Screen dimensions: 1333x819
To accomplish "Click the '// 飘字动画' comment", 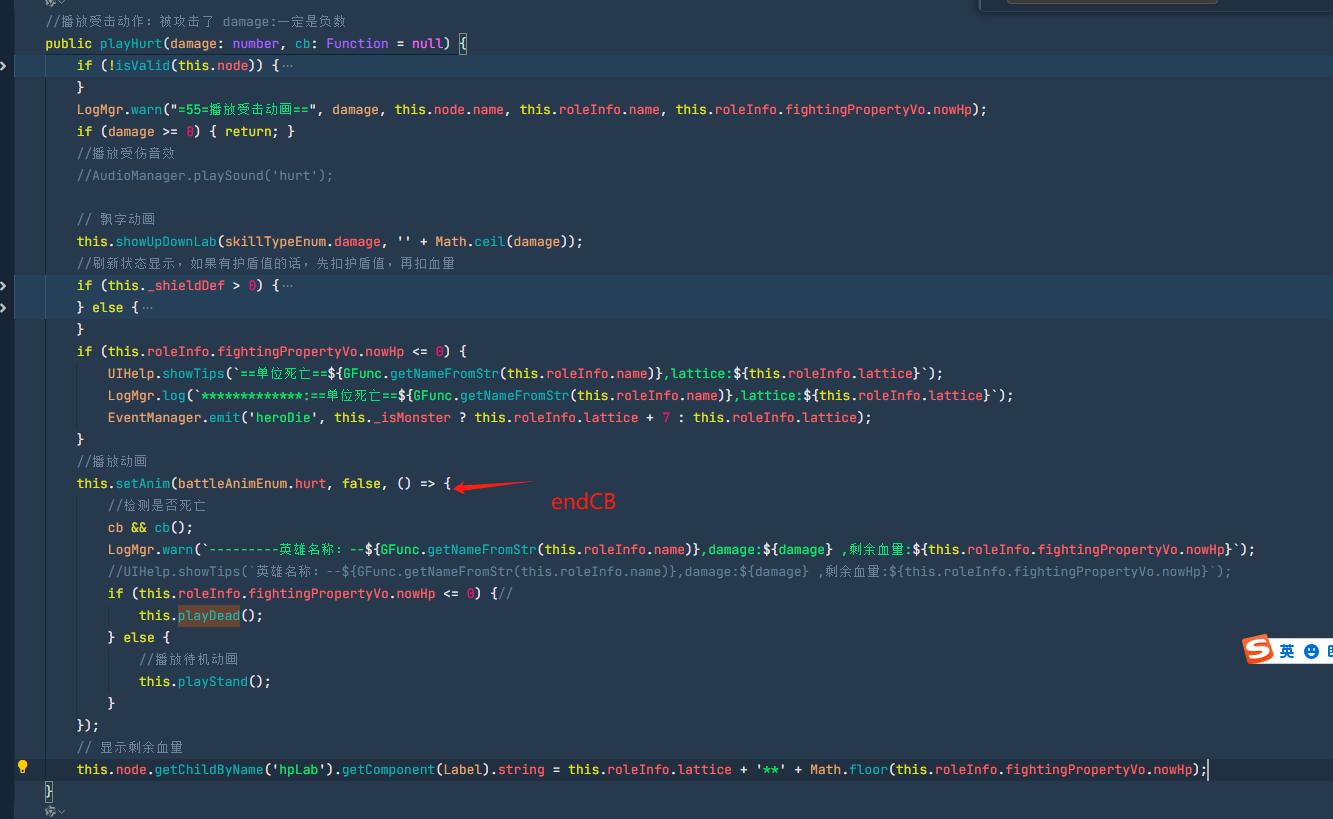I will pos(116,220).
